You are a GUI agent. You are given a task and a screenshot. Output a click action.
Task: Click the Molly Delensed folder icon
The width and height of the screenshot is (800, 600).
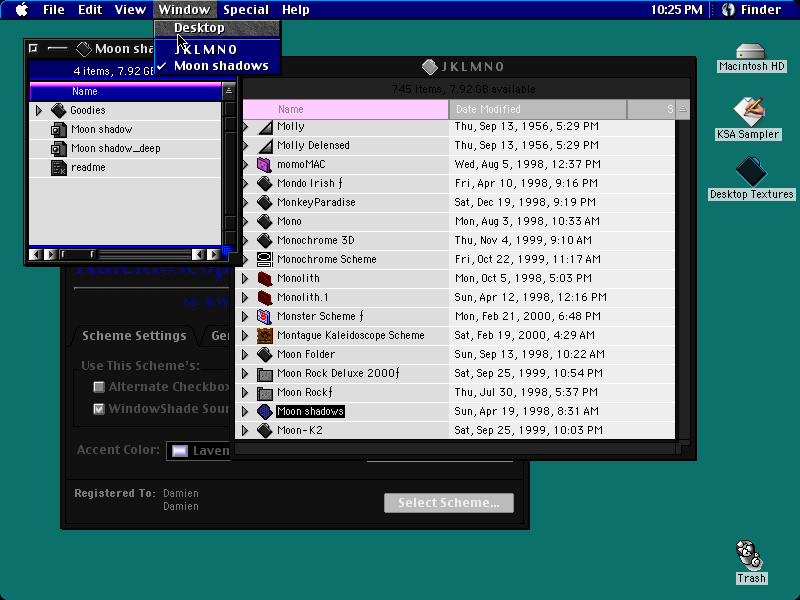click(265, 145)
